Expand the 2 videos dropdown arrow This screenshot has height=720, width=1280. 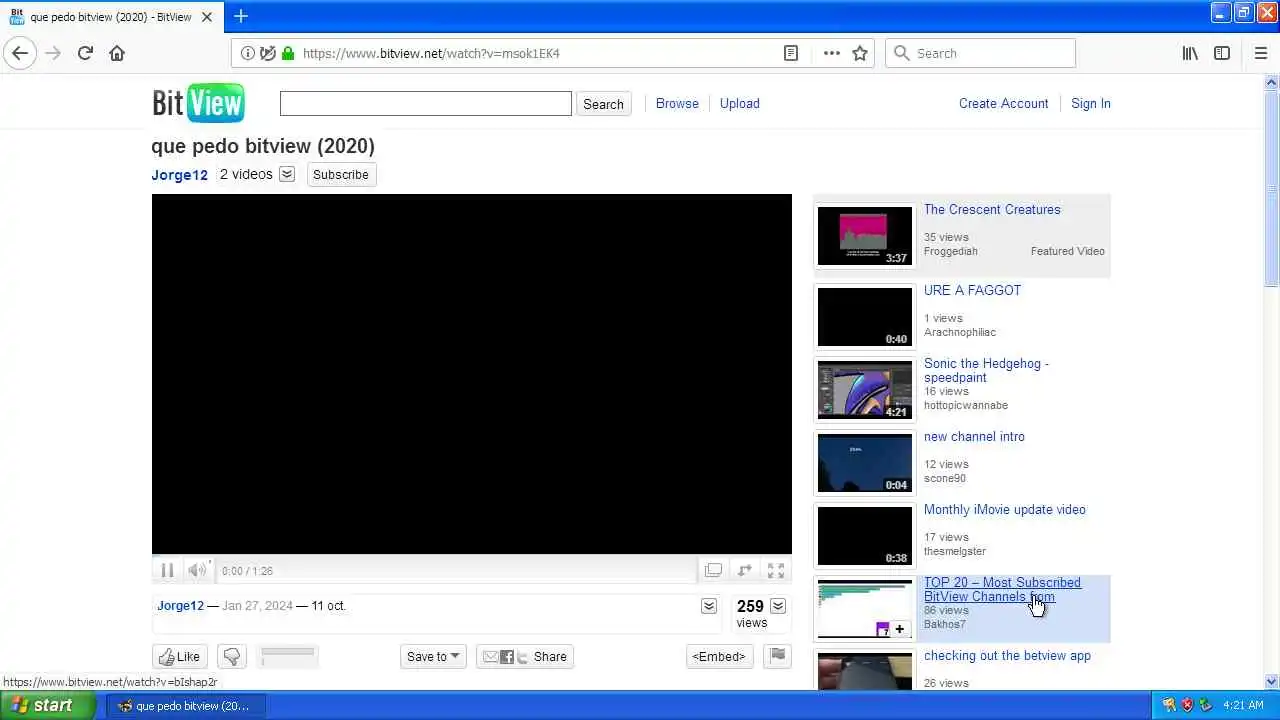(287, 174)
